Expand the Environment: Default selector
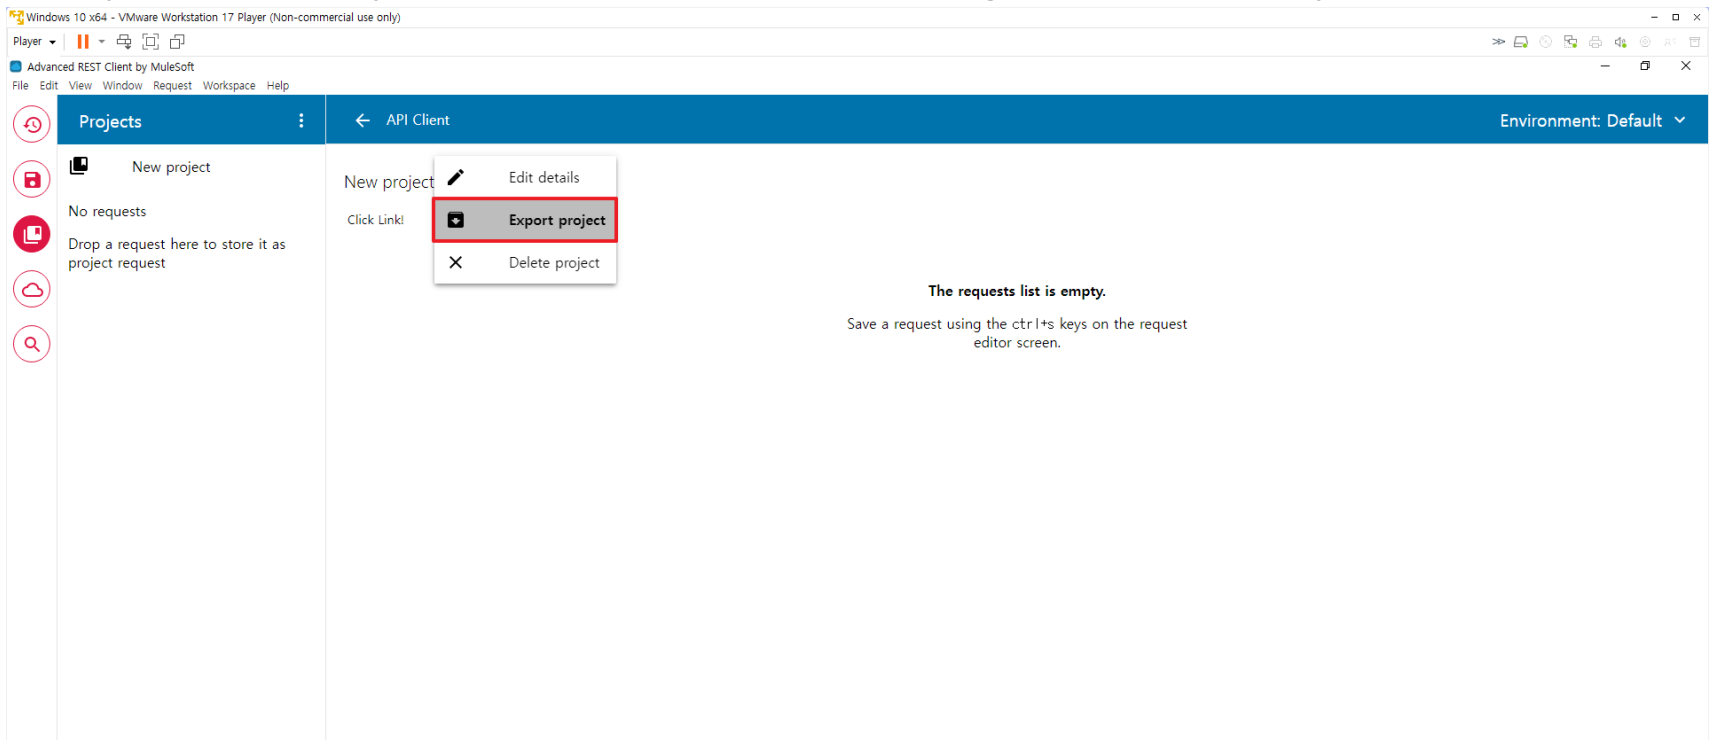The width and height of the screenshot is (1713, 740). pyautogui.click(x=1593, y=121)
